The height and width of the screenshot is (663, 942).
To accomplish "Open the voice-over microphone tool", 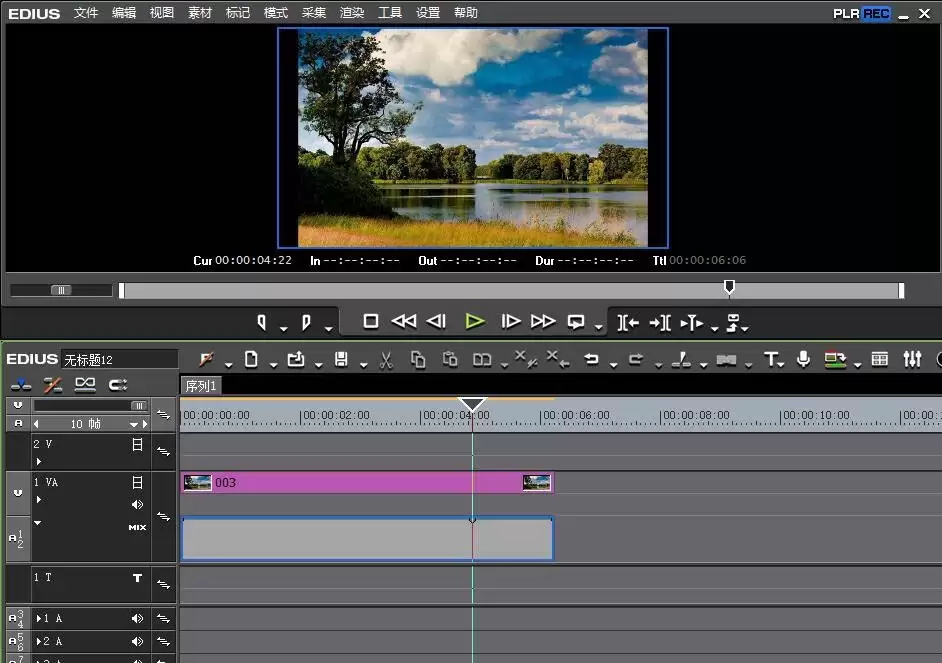I will [803, 359].
